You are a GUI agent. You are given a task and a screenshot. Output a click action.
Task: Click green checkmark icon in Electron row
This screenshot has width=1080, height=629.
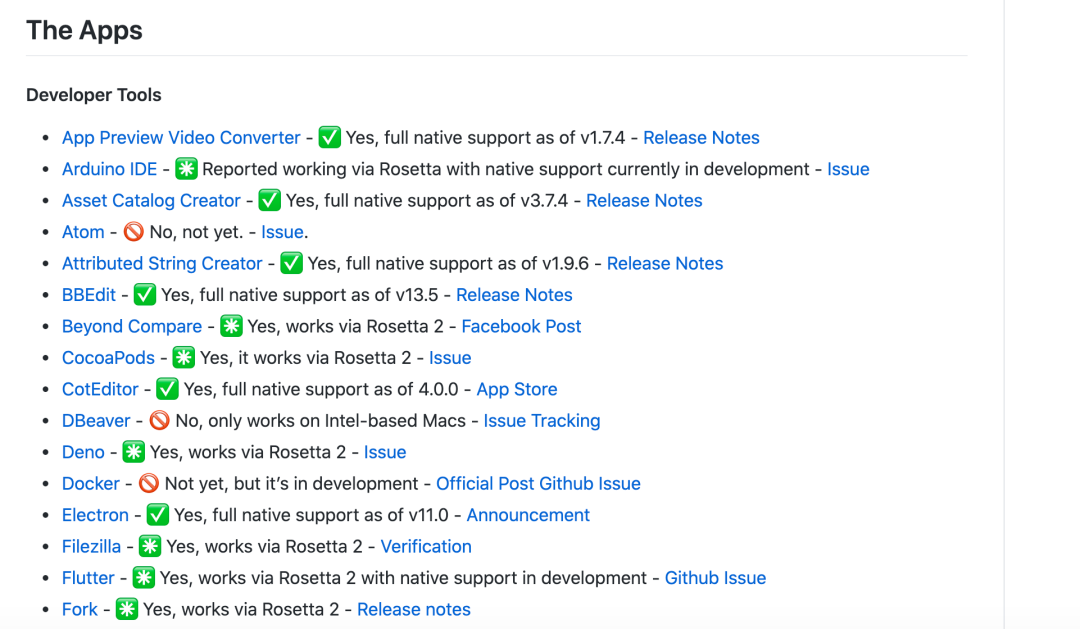point(158,515)
